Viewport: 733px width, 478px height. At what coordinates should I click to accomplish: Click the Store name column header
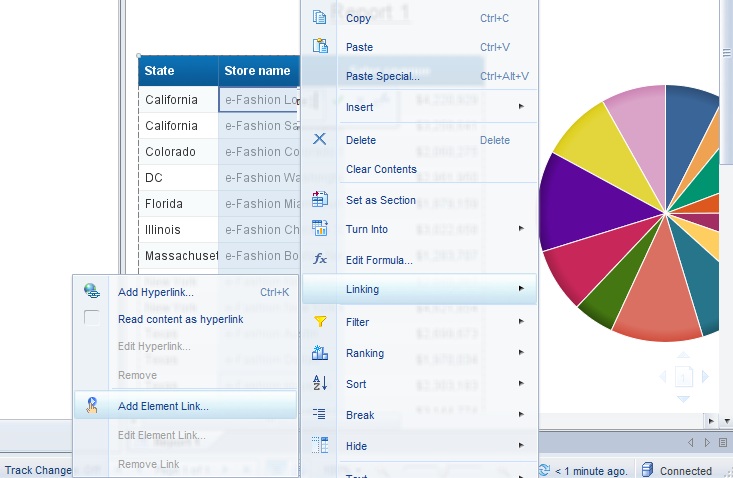(259, 71)
